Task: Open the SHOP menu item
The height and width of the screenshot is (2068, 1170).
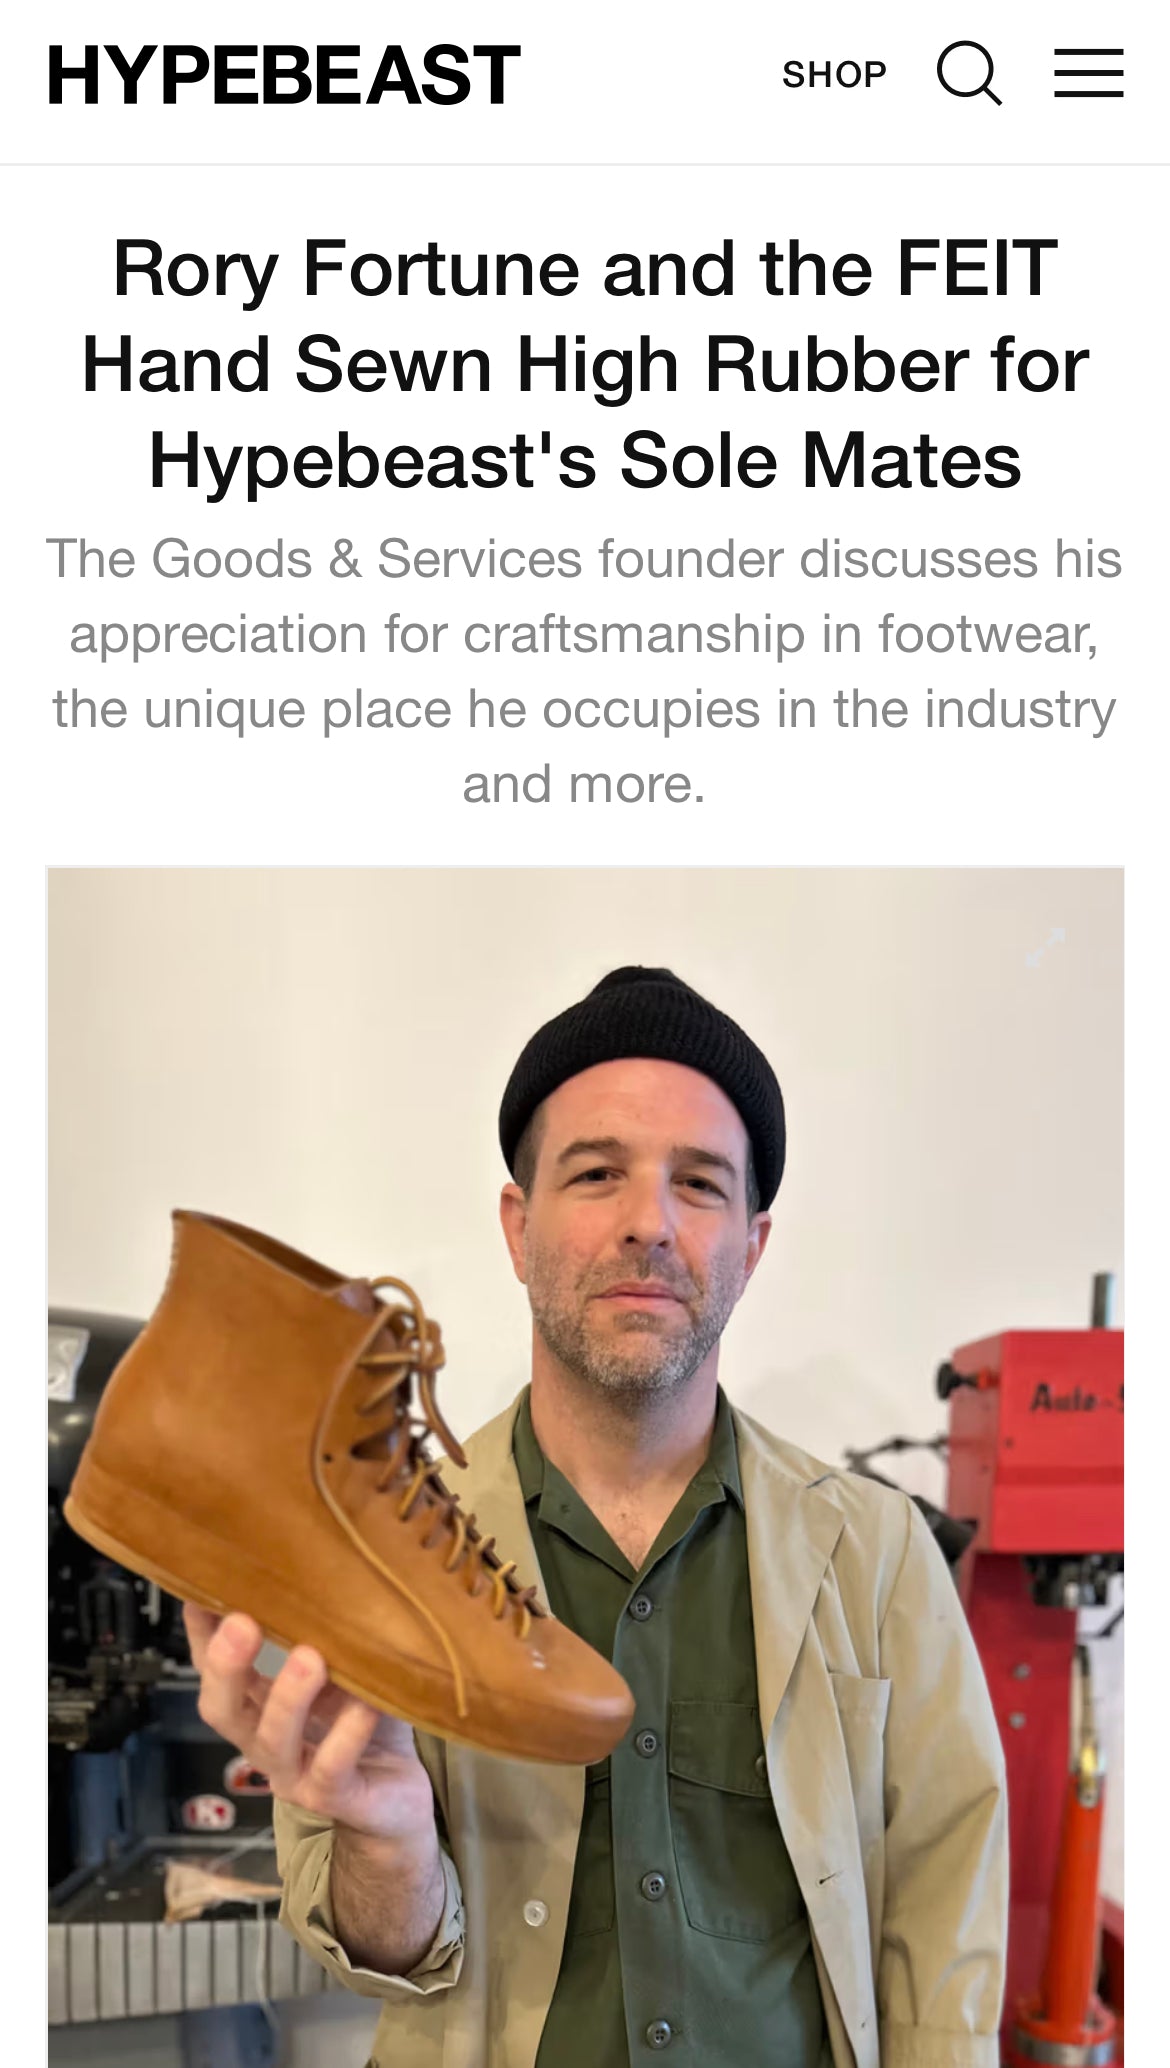Action: coord(834,75)
